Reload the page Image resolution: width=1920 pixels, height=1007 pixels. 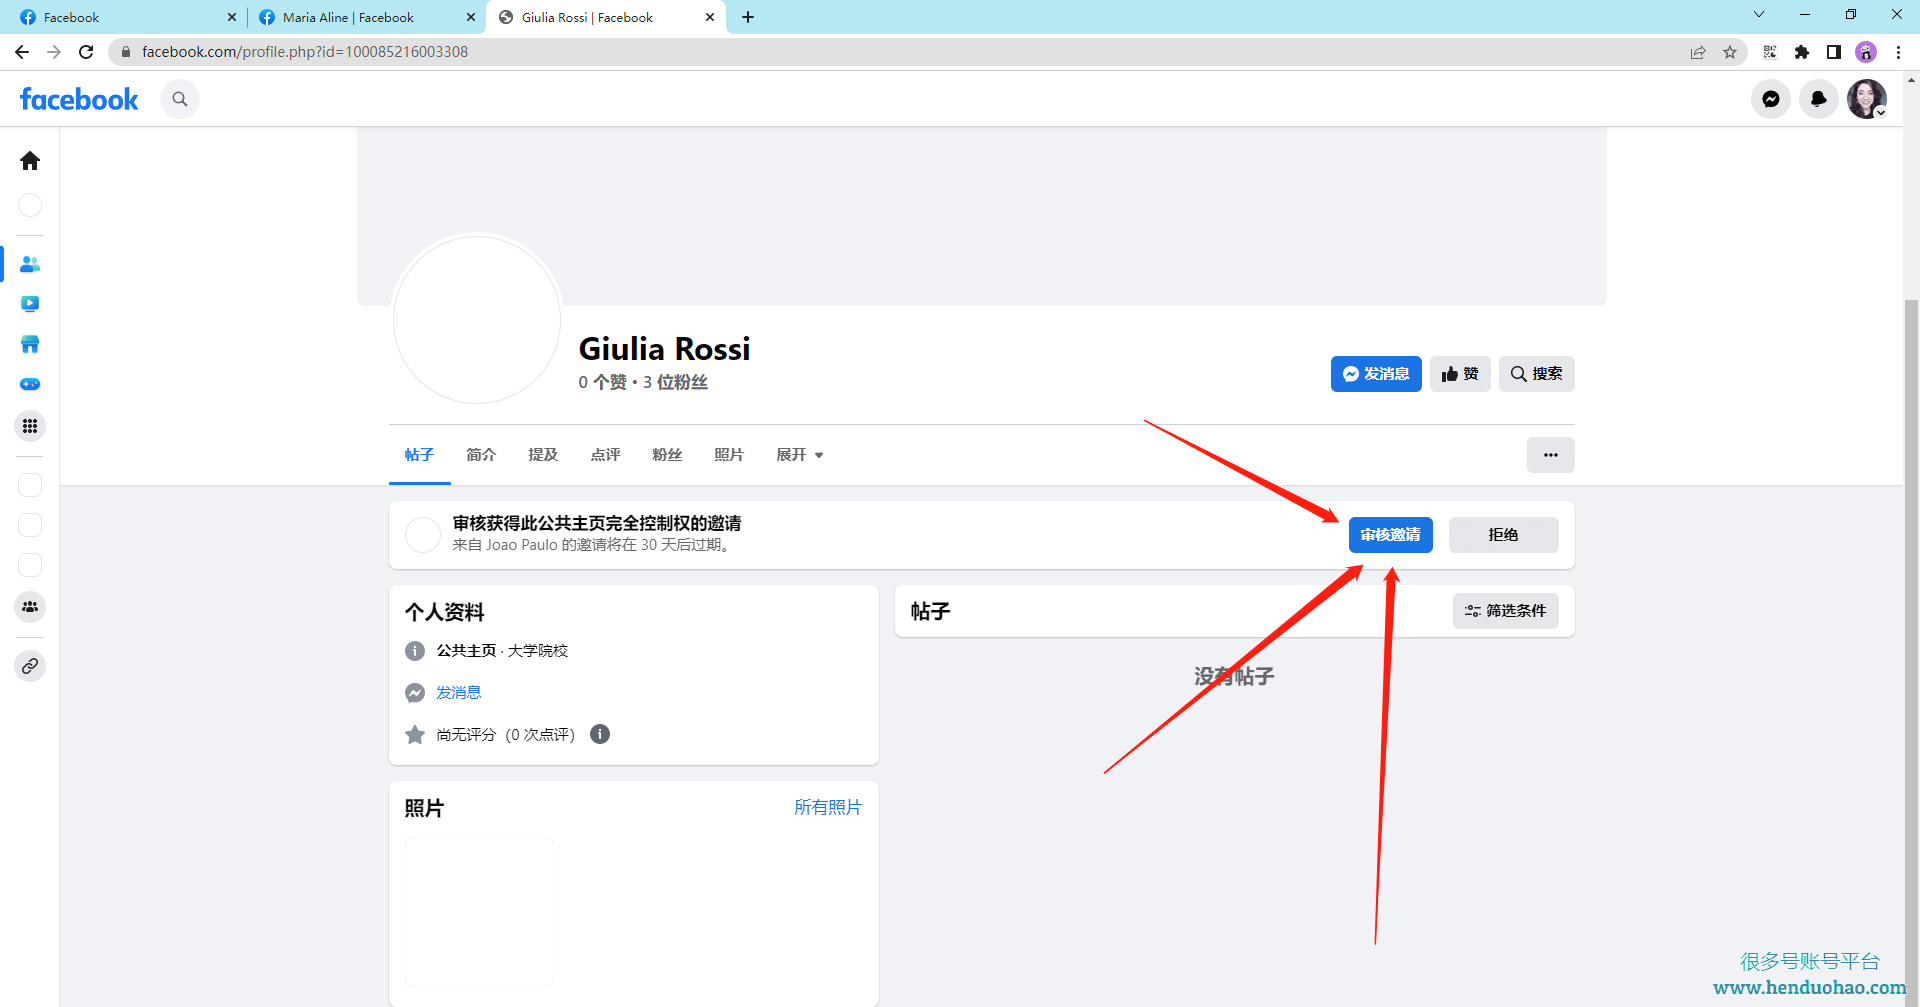click(86, 52)
